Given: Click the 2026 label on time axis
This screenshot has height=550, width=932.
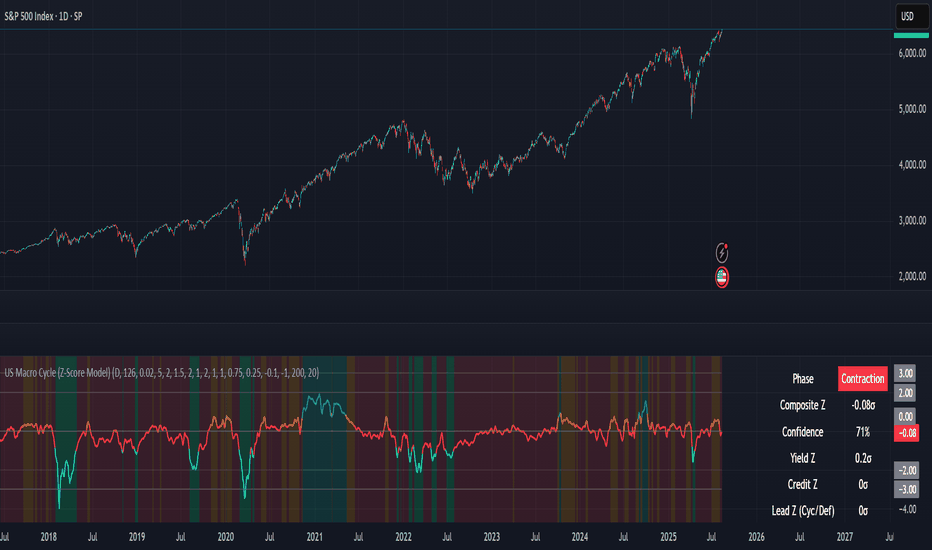Looking at the screenshot, I should click(757, 537).
